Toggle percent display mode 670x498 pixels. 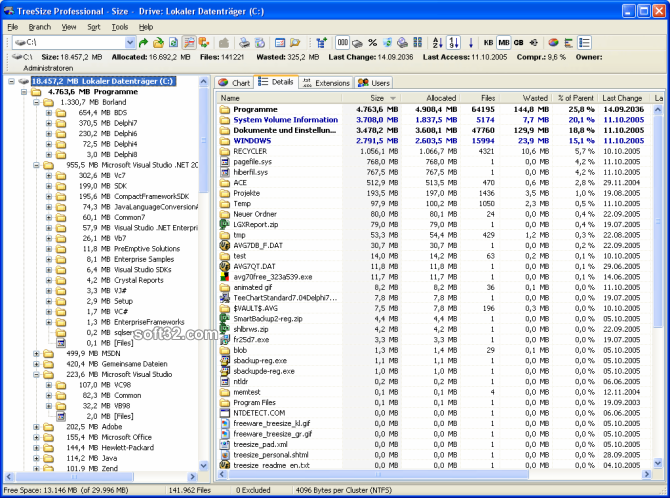tap(373, 43)
